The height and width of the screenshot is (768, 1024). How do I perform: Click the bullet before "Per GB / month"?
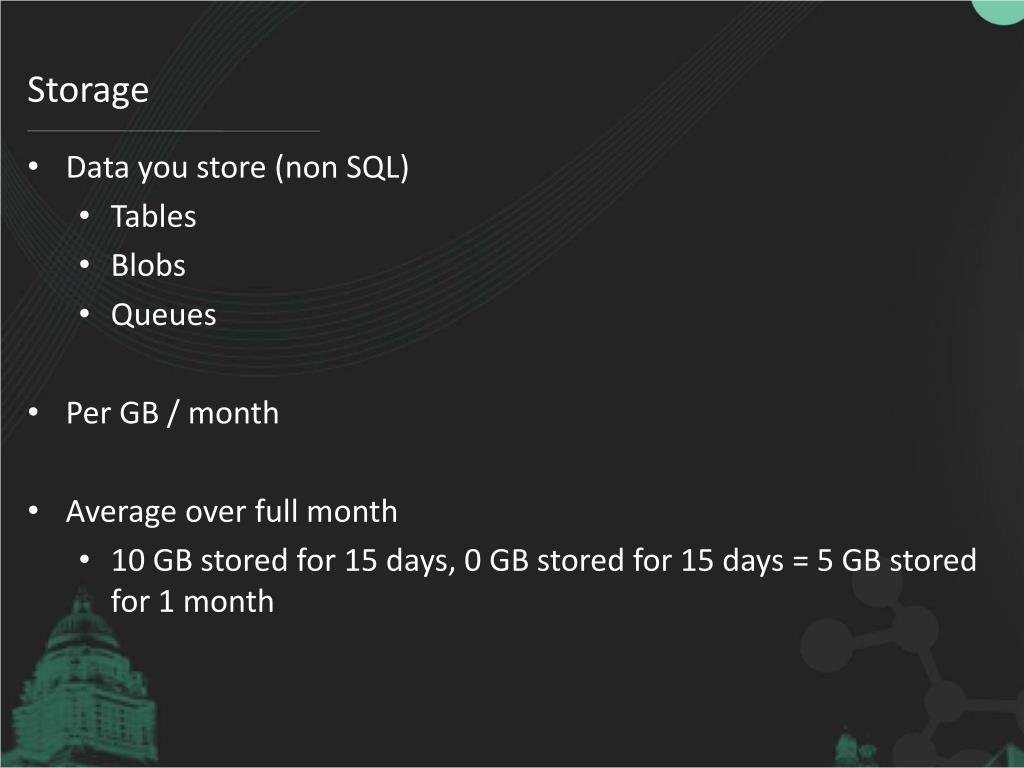coord(34,413)
